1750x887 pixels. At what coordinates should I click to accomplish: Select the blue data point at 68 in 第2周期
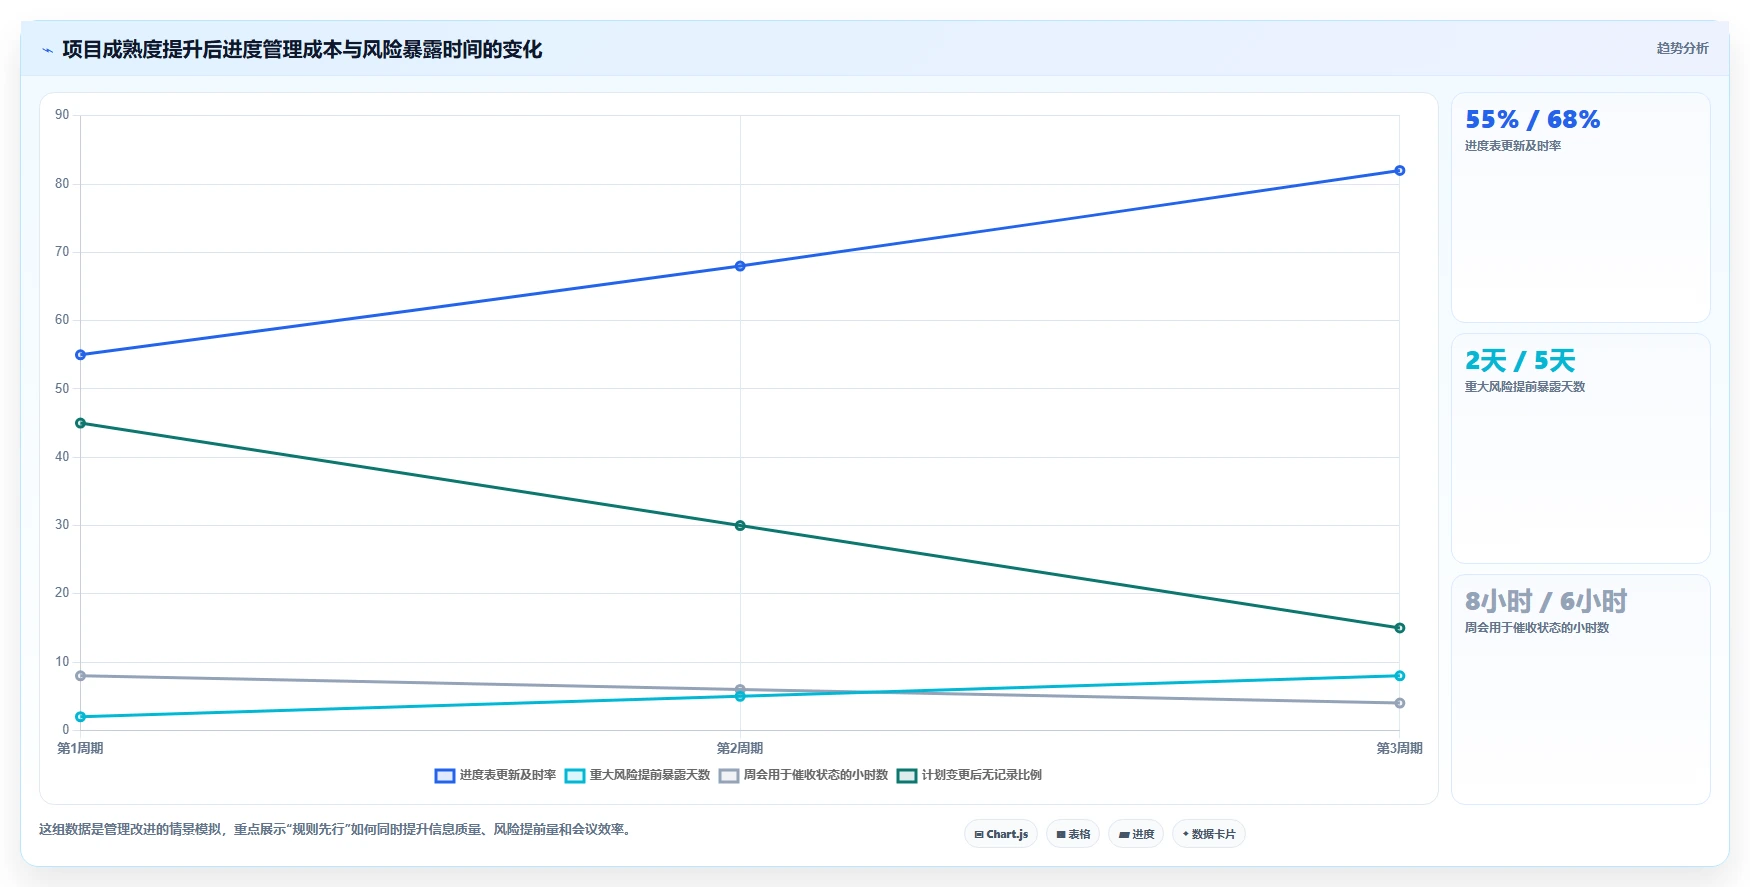[740, 266]
